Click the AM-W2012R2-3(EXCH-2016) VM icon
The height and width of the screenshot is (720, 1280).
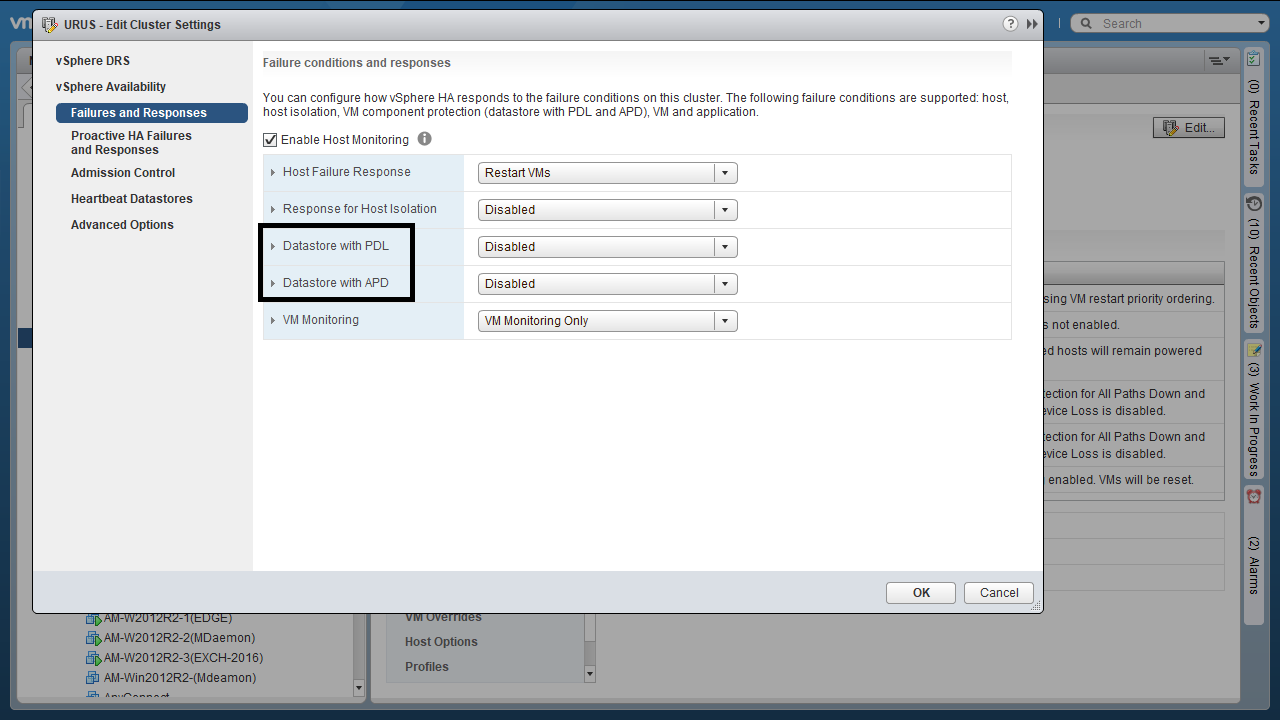click(94, 658)
